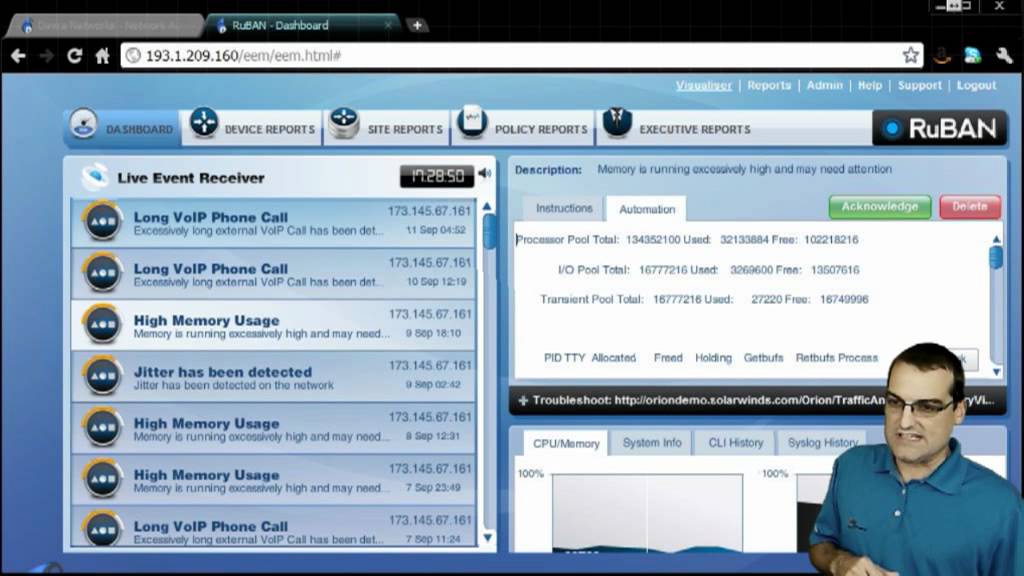Click event icon of the Jitter detected event
This screenshot has height=576, width=1024.
pyautogui.click(x=103, y=376)
